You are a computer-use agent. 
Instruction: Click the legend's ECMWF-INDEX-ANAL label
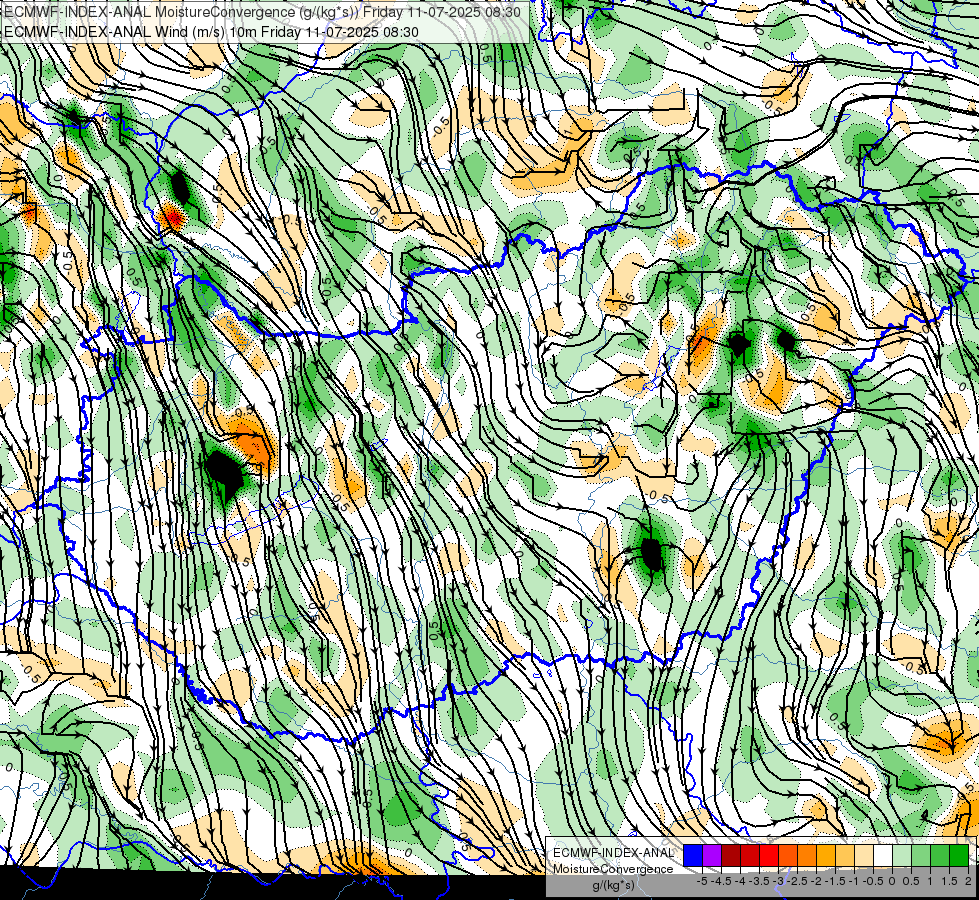[614, 853]
